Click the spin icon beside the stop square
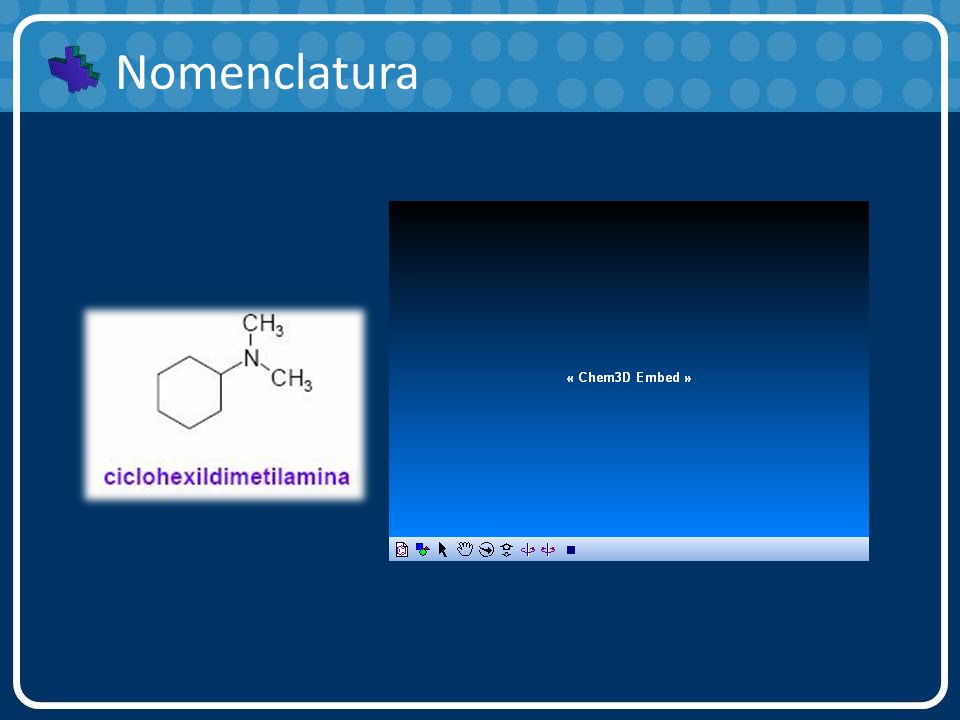 pyautogui.click(x=548, y=550)
